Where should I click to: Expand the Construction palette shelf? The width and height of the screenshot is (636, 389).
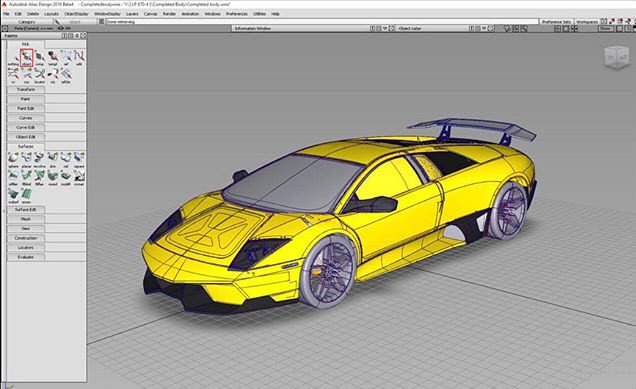click(26, 238)
